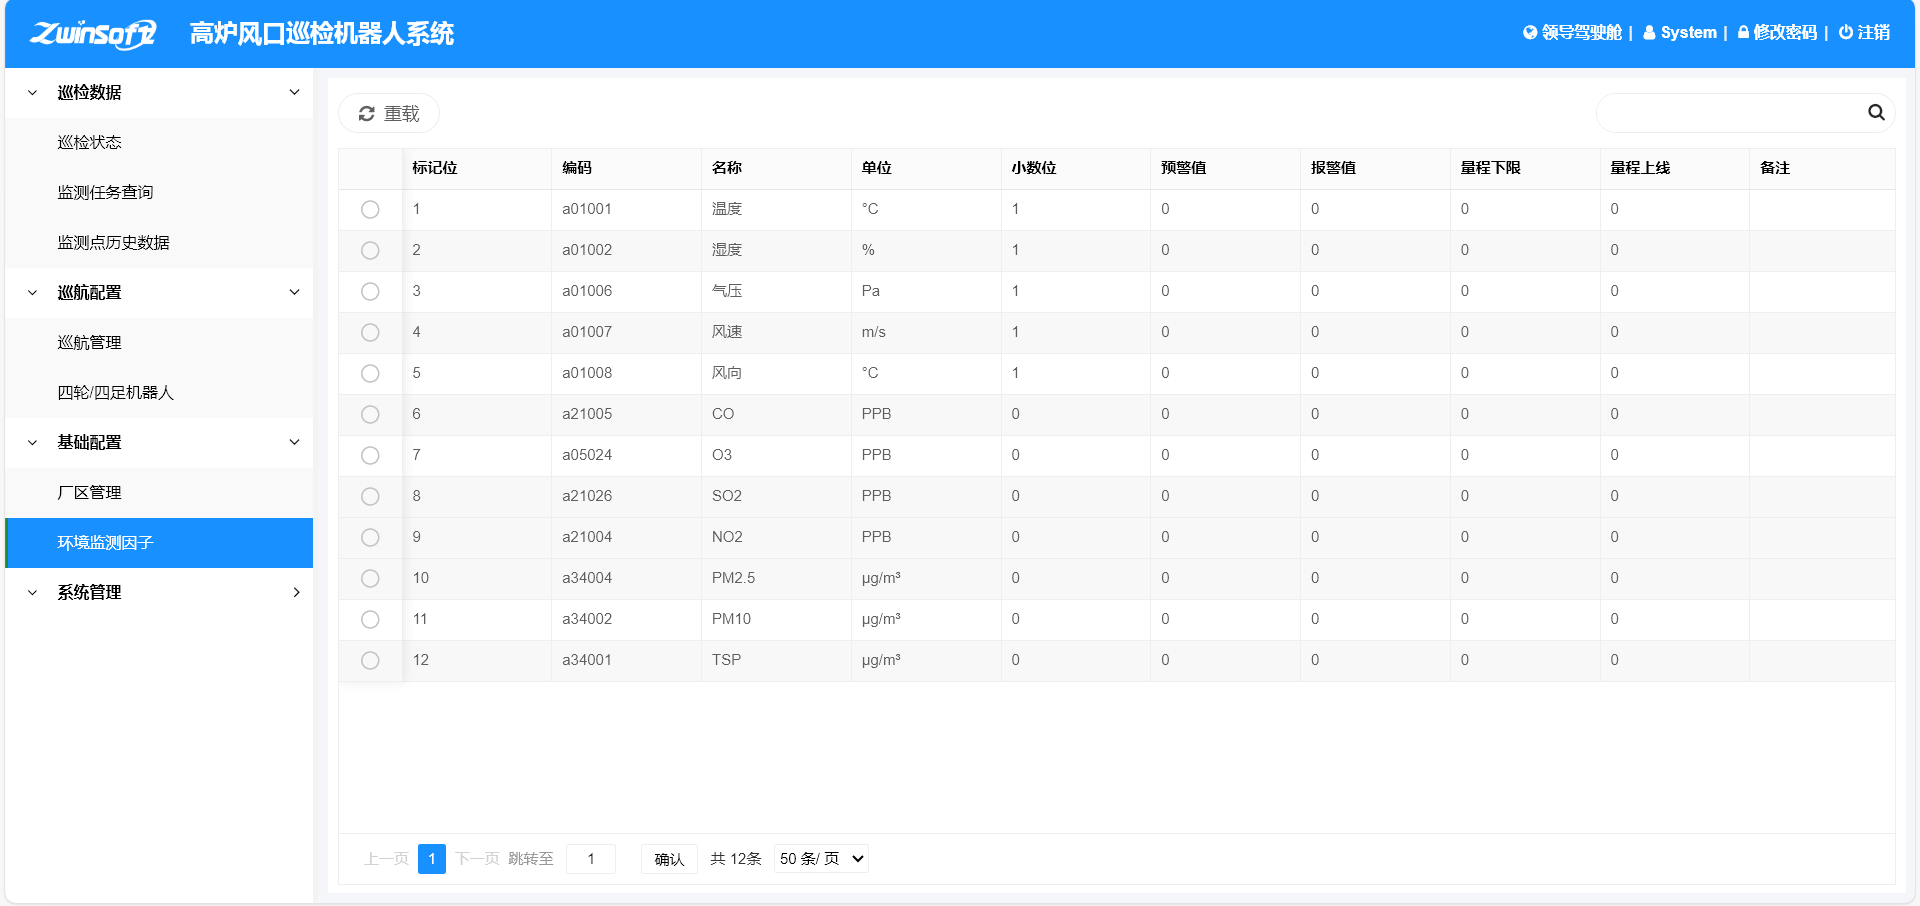The width and height of the screenshot is (1920, 906).
Task: Select radio button for CO row
Action: [x=370, y=415]
